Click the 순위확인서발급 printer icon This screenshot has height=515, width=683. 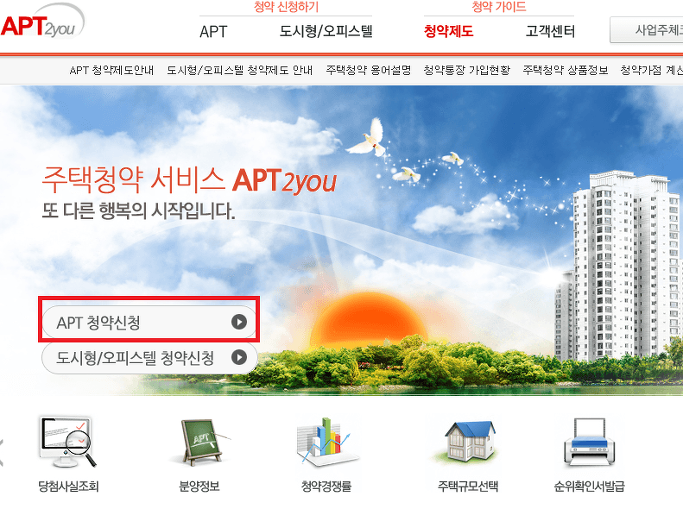pos(589,442)
